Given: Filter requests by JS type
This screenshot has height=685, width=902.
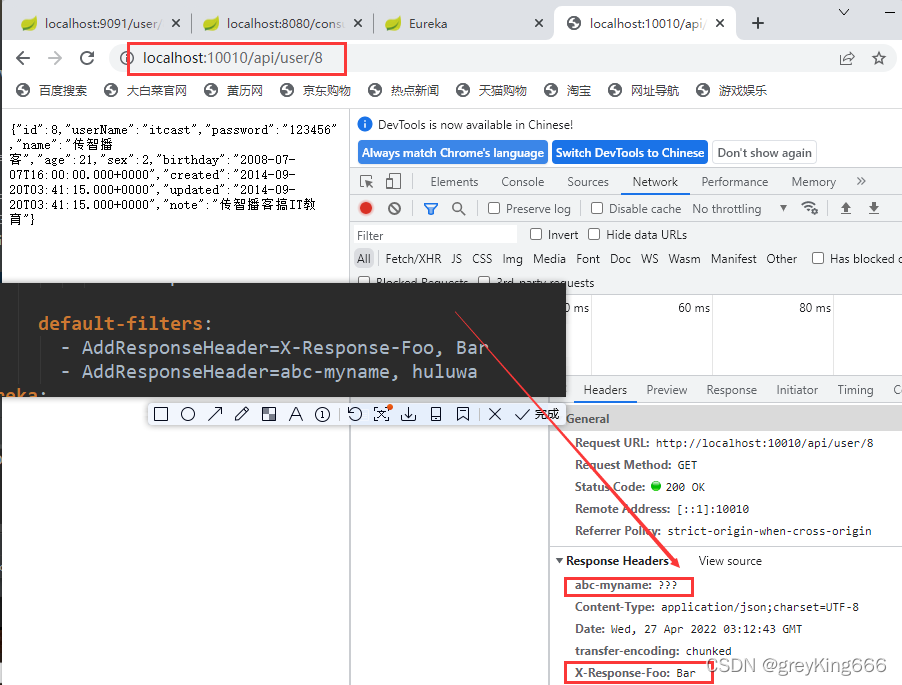Looking at the screenshot, I should (456, 259).
